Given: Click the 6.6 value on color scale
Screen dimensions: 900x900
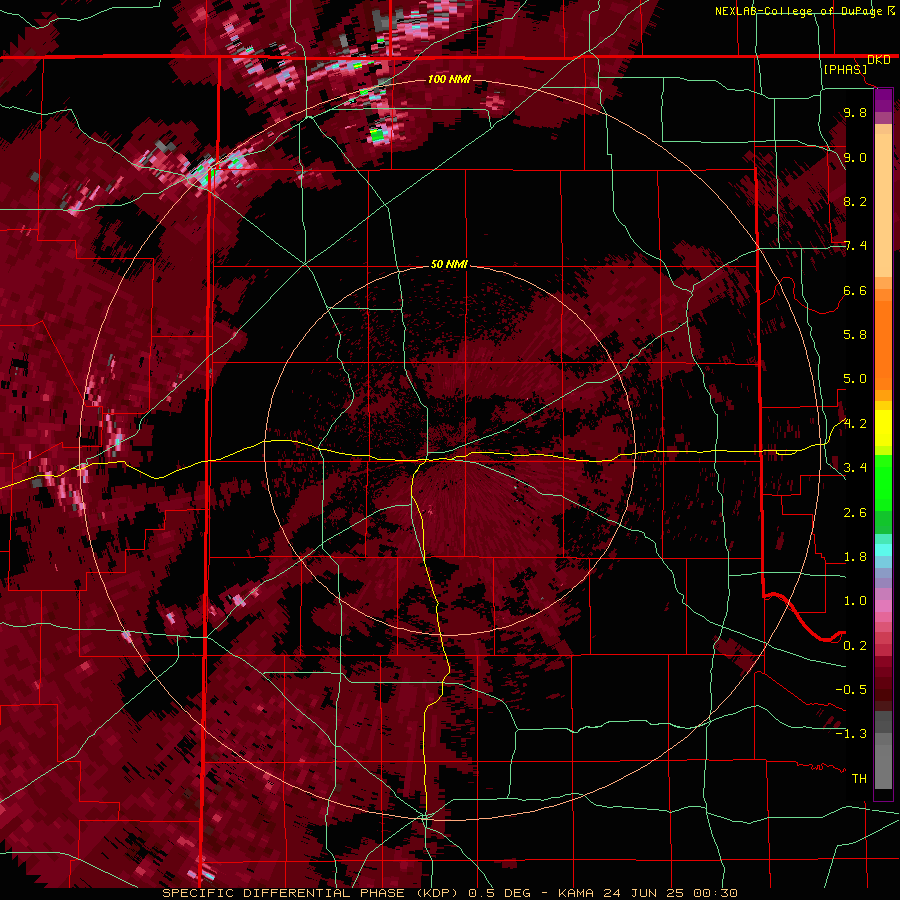Looking at the screenshot, I should click(855, 290).
